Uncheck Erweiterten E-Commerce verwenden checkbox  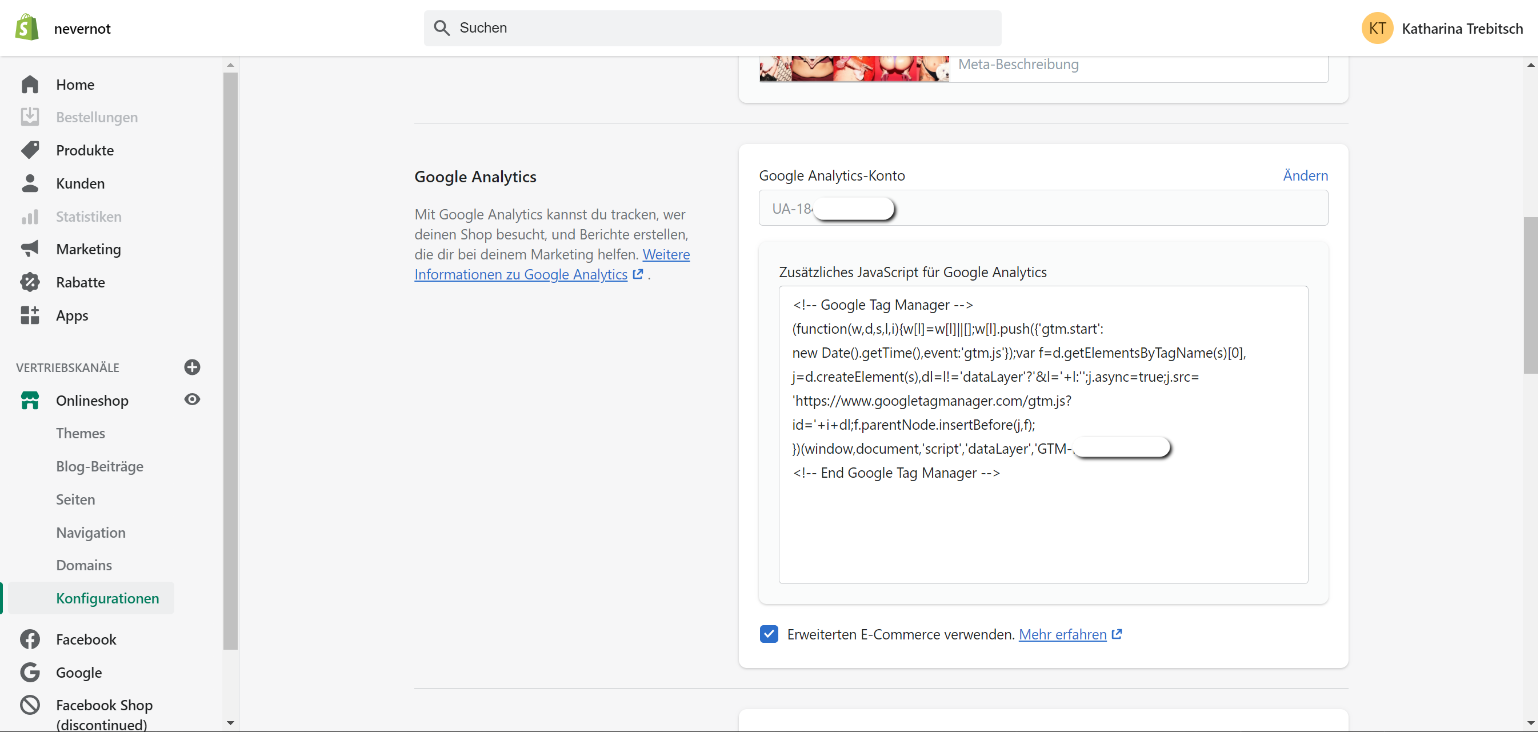[769, 634]
